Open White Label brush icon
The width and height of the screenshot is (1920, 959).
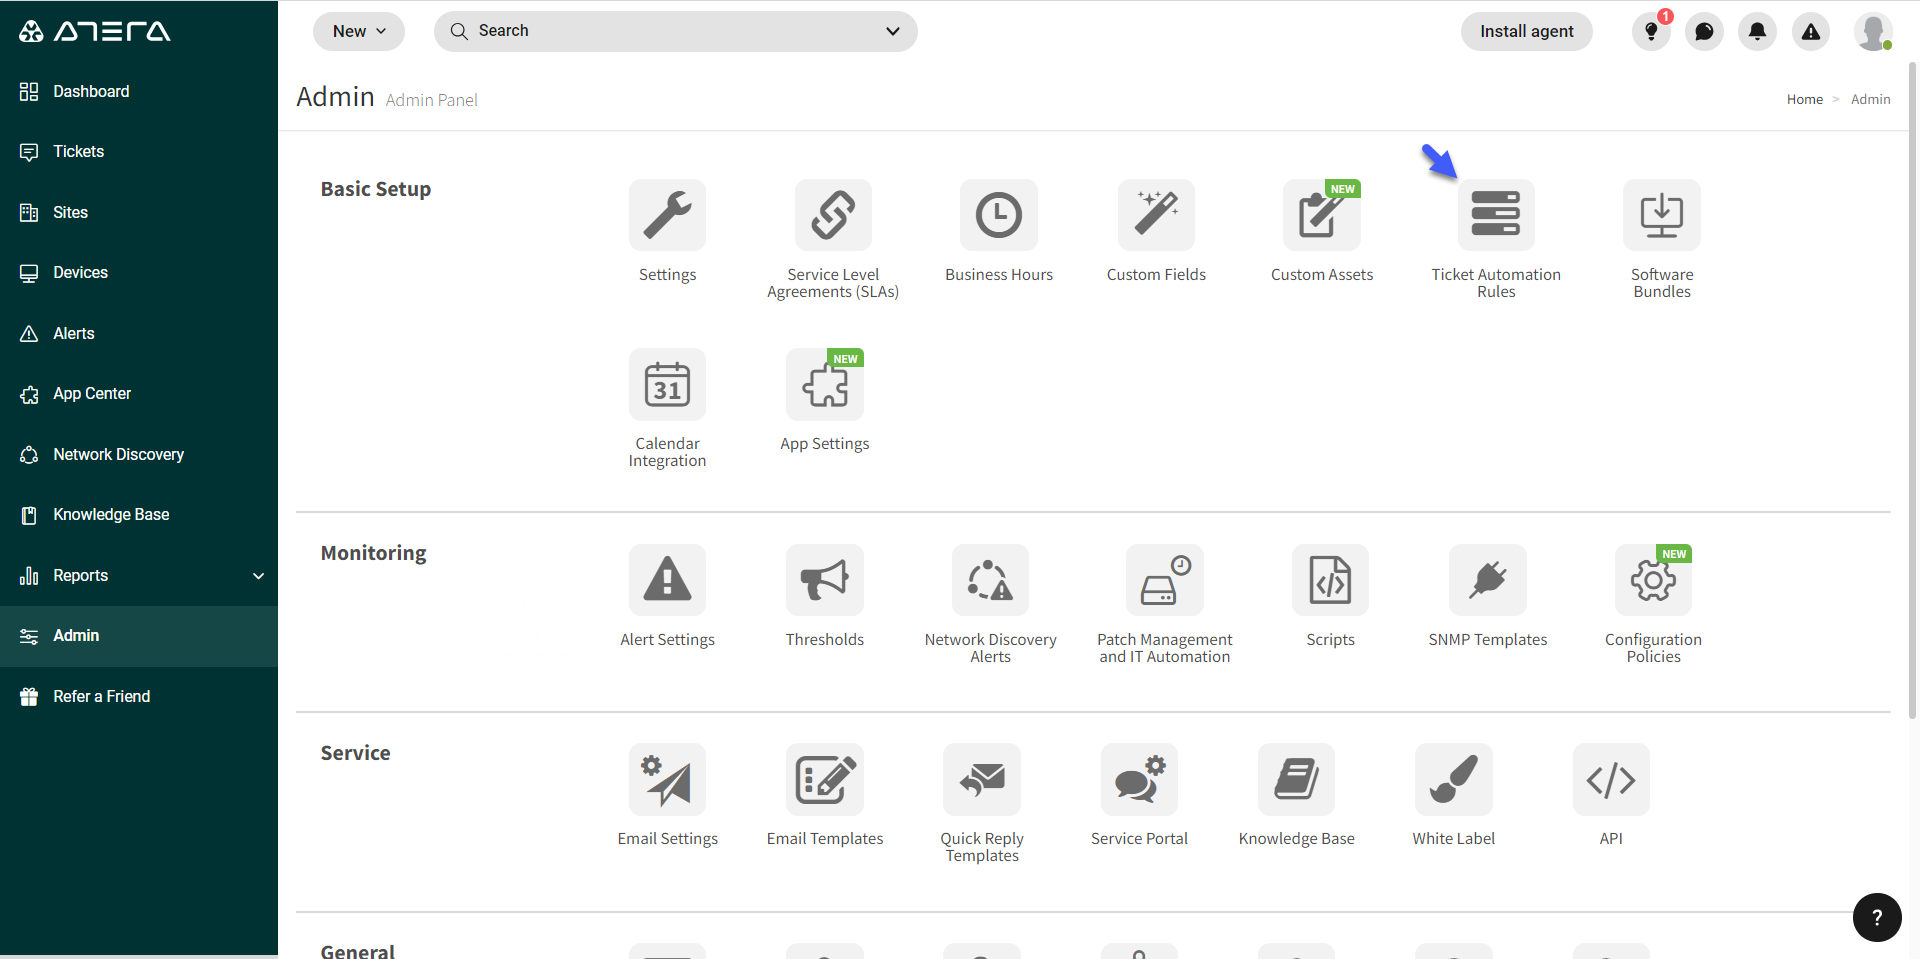pyautogui.click(x=1453, y=779)
